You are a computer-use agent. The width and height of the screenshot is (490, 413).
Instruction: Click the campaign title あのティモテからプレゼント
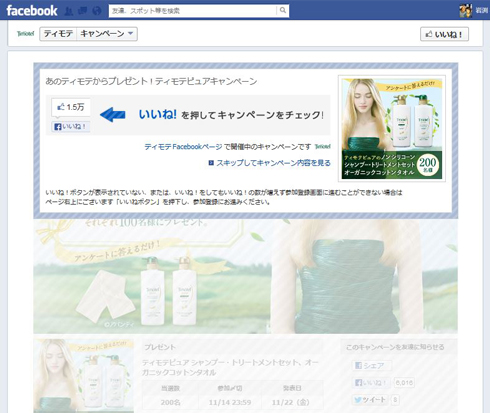point(151,81)
